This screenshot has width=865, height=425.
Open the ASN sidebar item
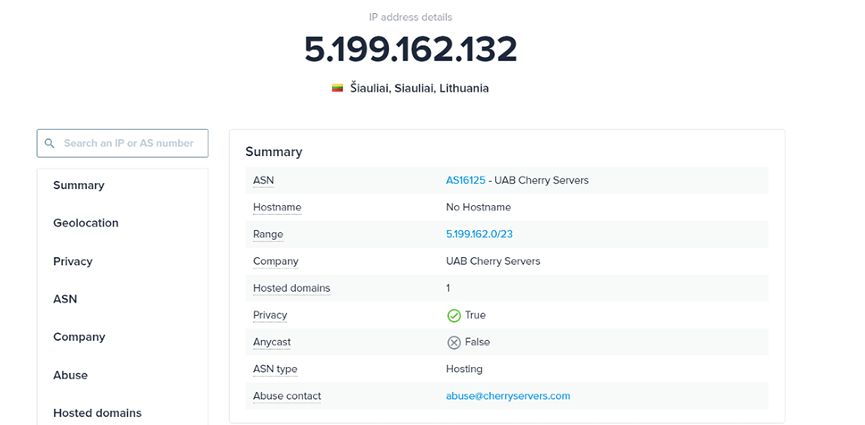pos(65,299)
